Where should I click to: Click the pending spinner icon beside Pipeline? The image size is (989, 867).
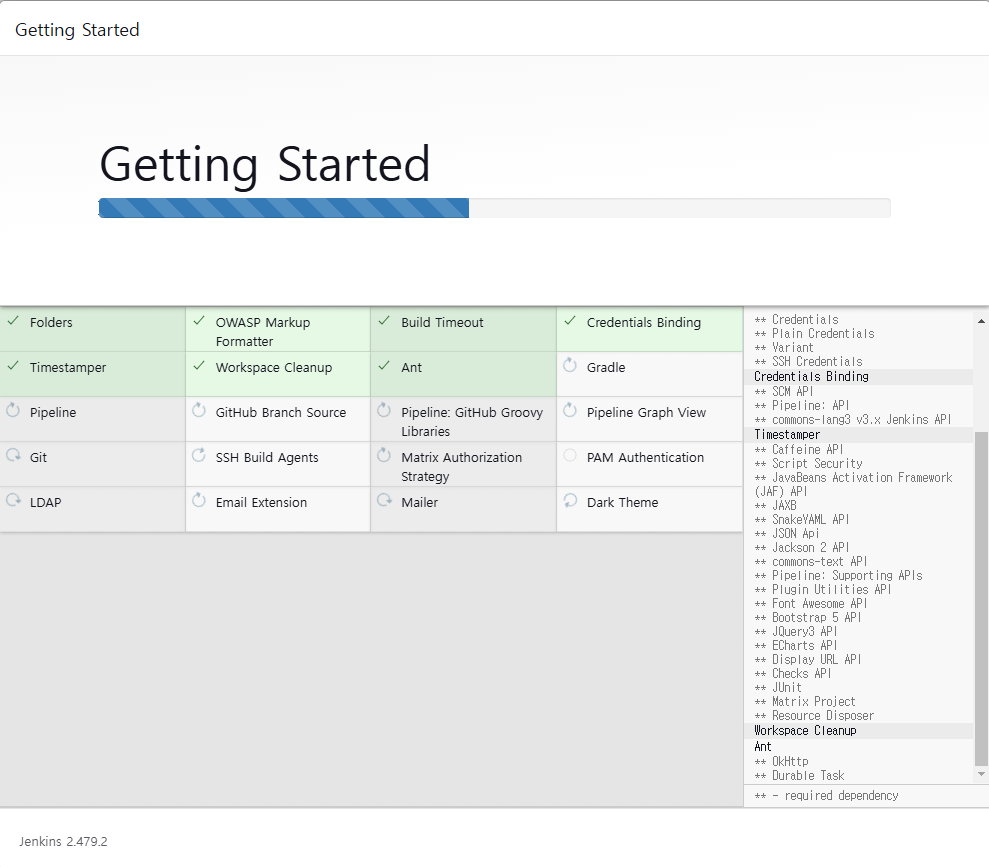pyautogui.click(x=13, y=411)
